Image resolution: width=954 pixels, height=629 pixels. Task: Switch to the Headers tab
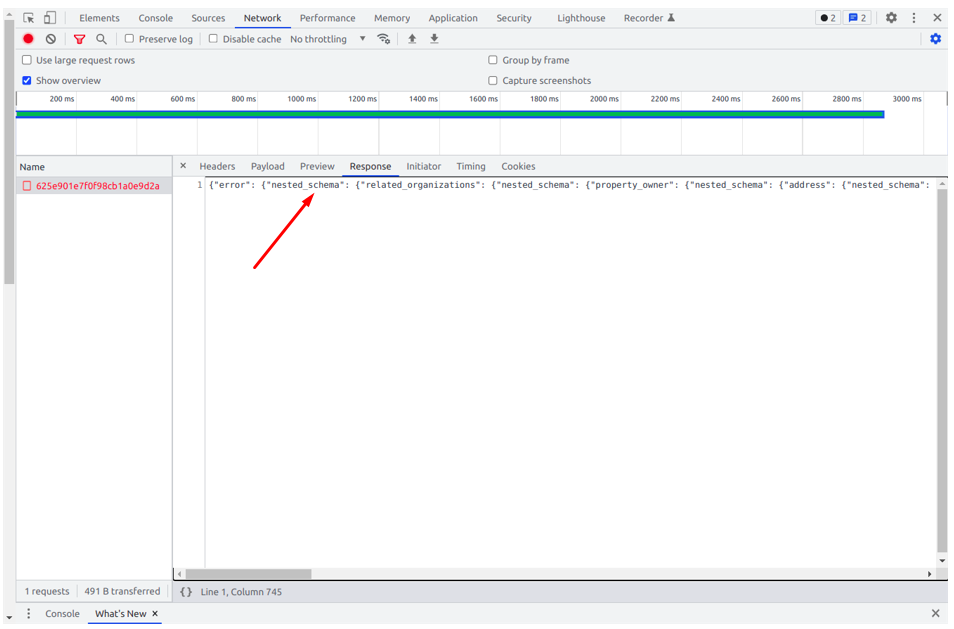217,166
